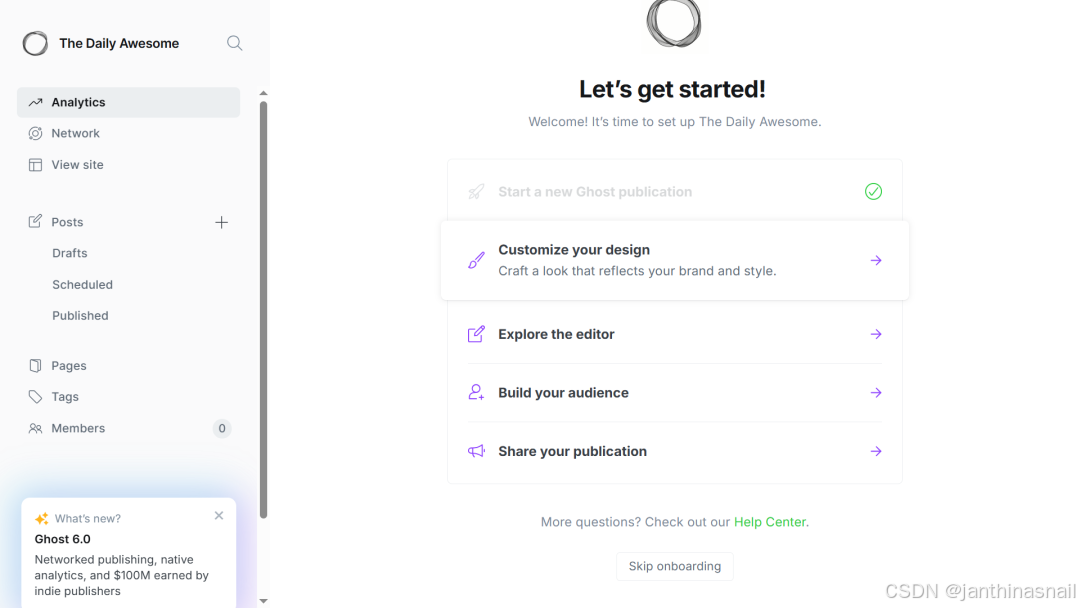
Task: Click the Explore the editor pencil icon
Action: click(x=476, y=334)
